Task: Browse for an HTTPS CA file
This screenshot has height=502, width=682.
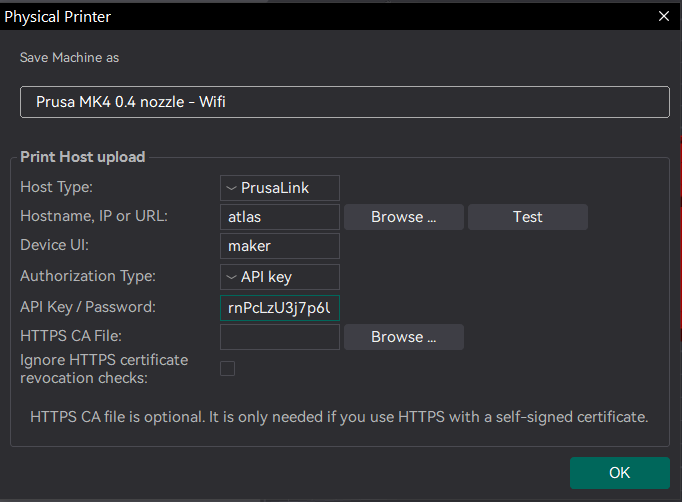Action: coord(403,337)
